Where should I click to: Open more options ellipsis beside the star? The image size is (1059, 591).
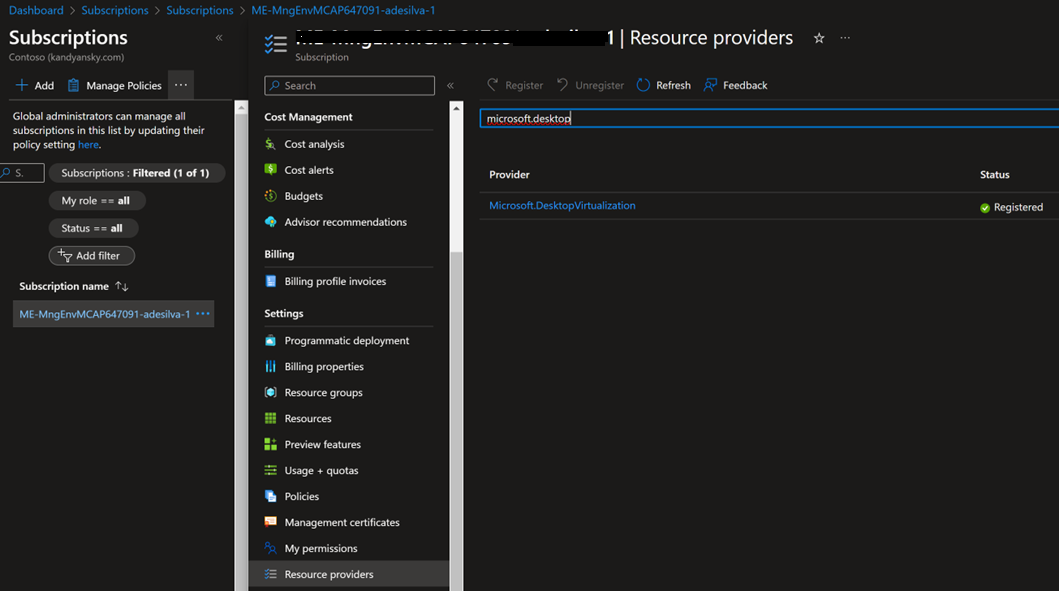845,38
